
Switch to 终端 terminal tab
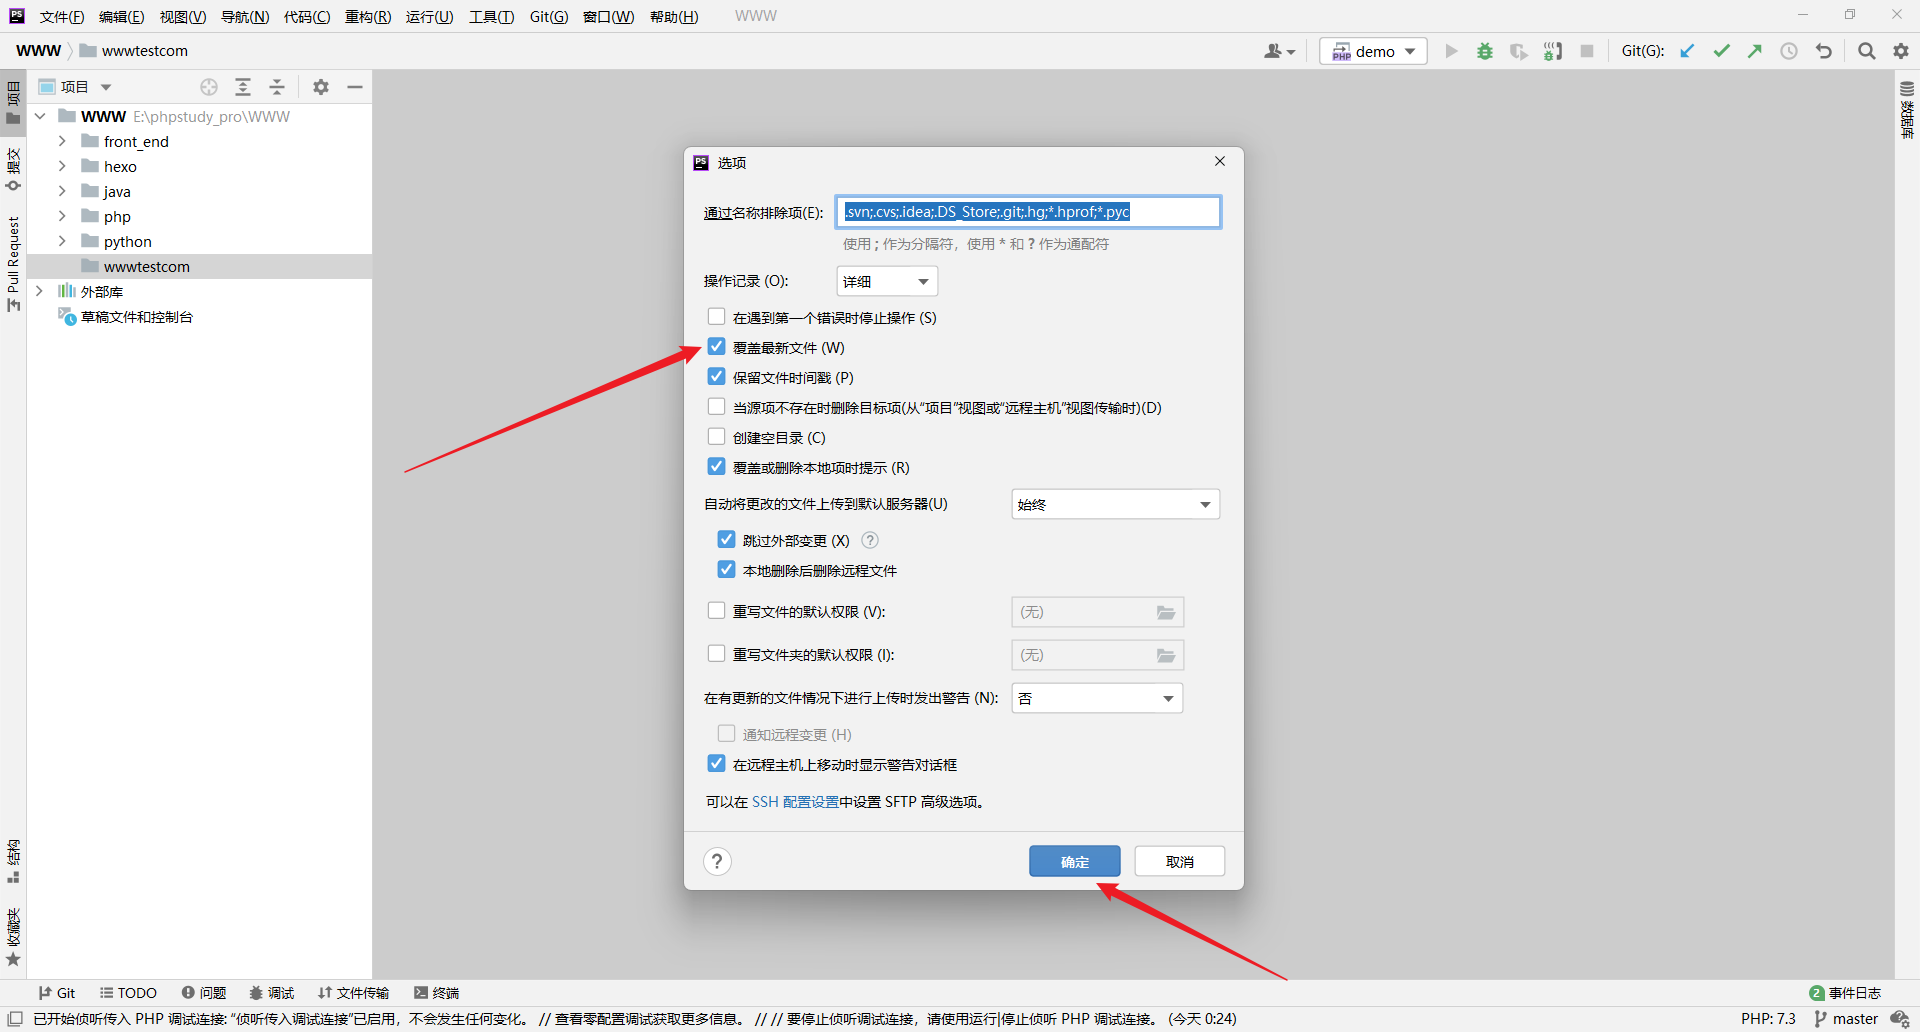tap(437, 993)
